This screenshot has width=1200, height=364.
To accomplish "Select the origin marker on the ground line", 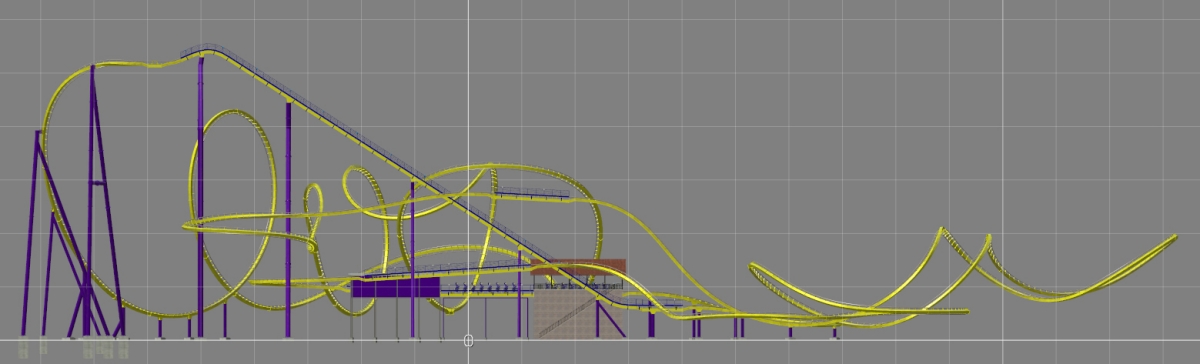I will [468, 341].
